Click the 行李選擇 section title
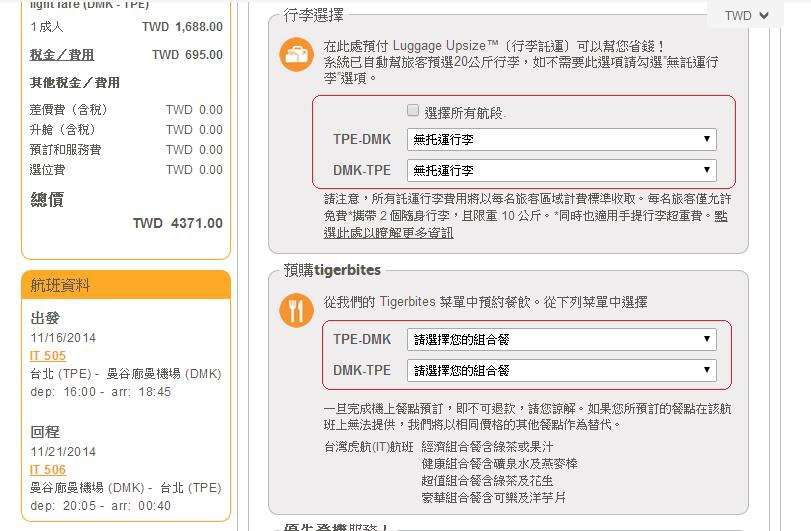The image size is (811, 531). 313,15
